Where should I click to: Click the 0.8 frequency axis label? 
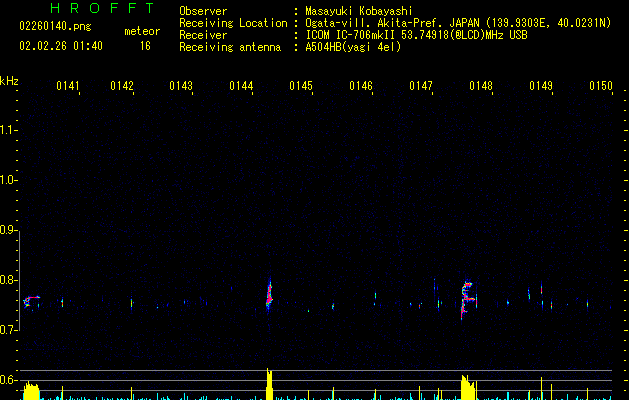pos(8,280)
